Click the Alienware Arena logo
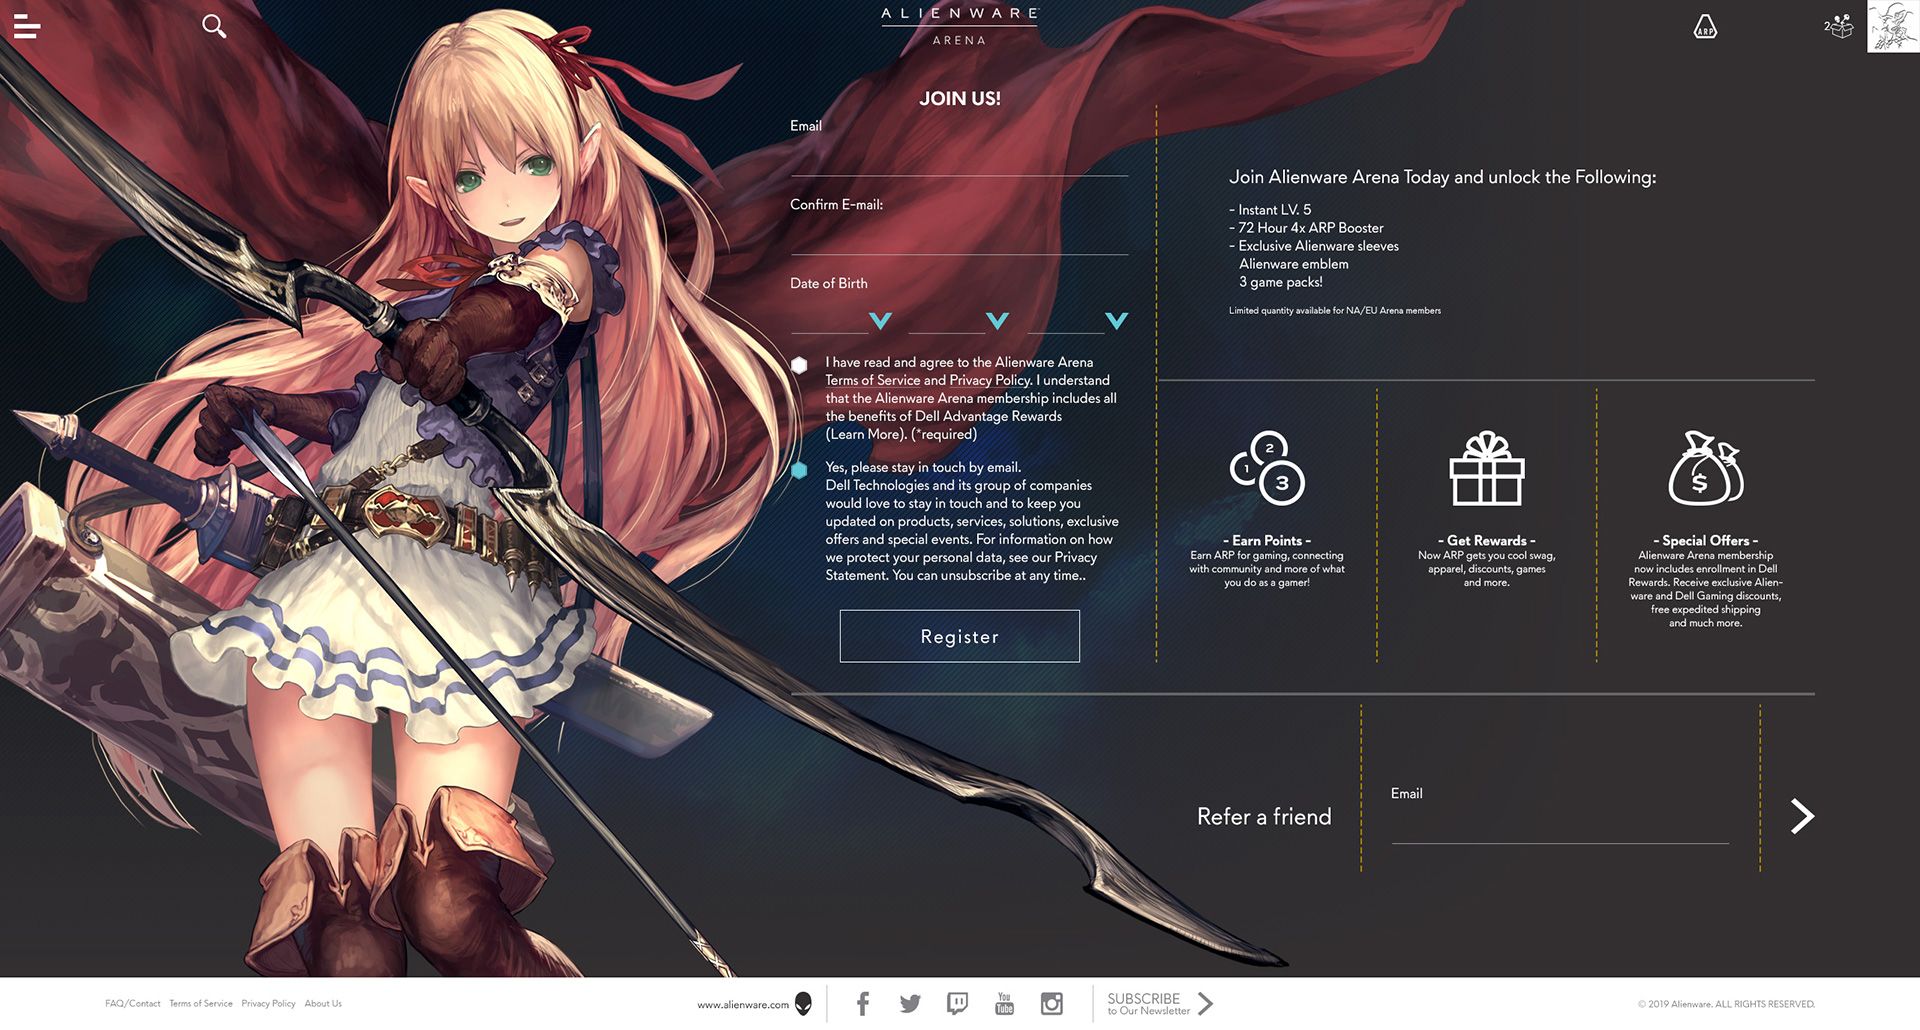1920x1030 pixels. click(959, 27)
